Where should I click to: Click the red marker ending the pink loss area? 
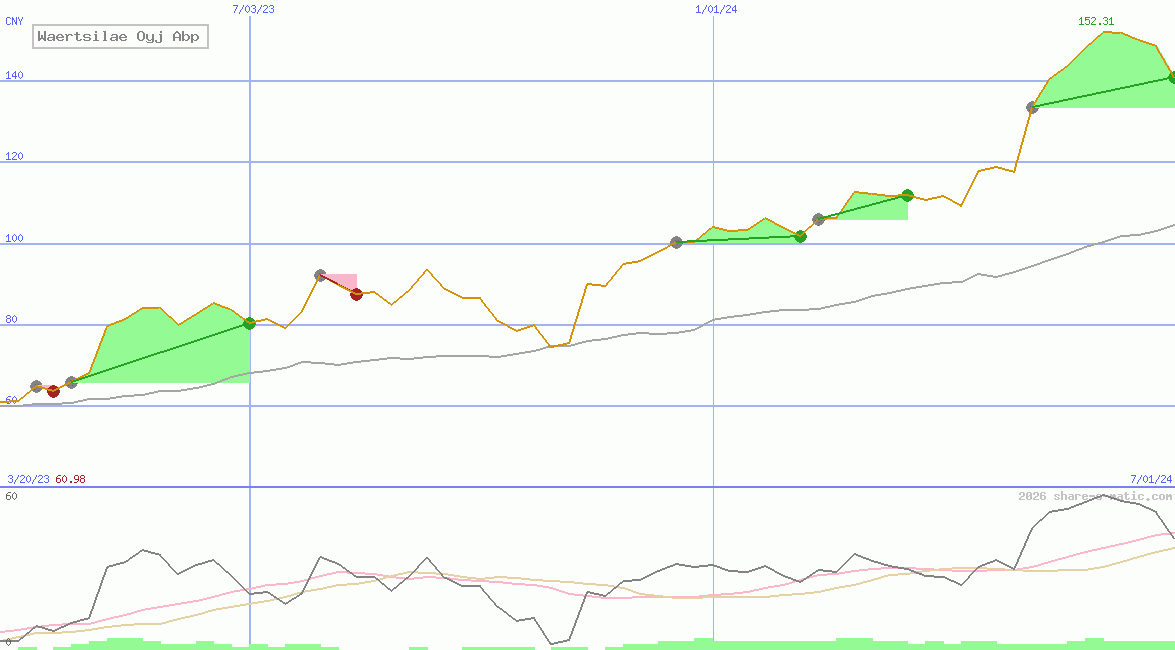click(356, 294)
